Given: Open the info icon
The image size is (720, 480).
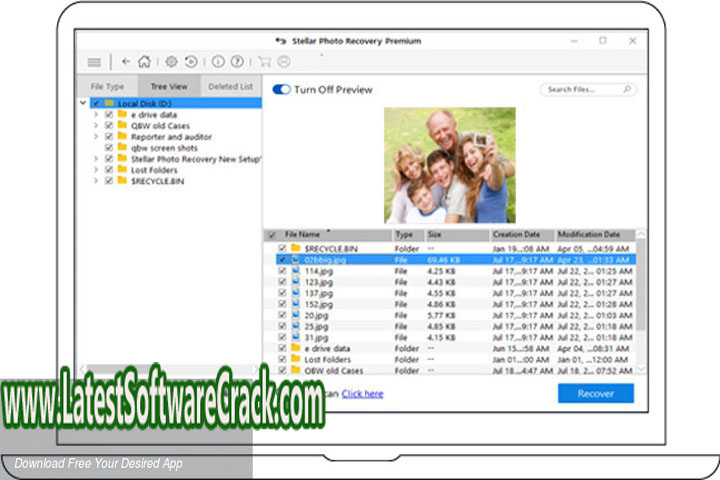Looking at the screenshot, I should tap(218, 62).
